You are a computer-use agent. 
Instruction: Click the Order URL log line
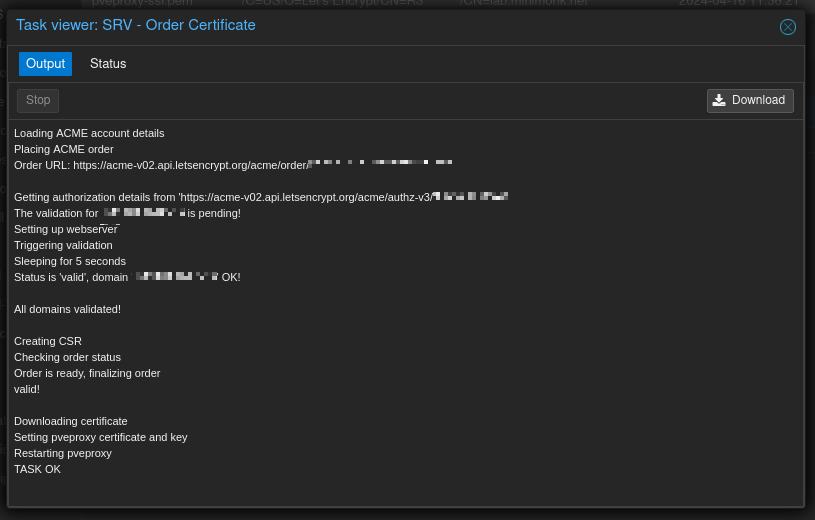233,165
